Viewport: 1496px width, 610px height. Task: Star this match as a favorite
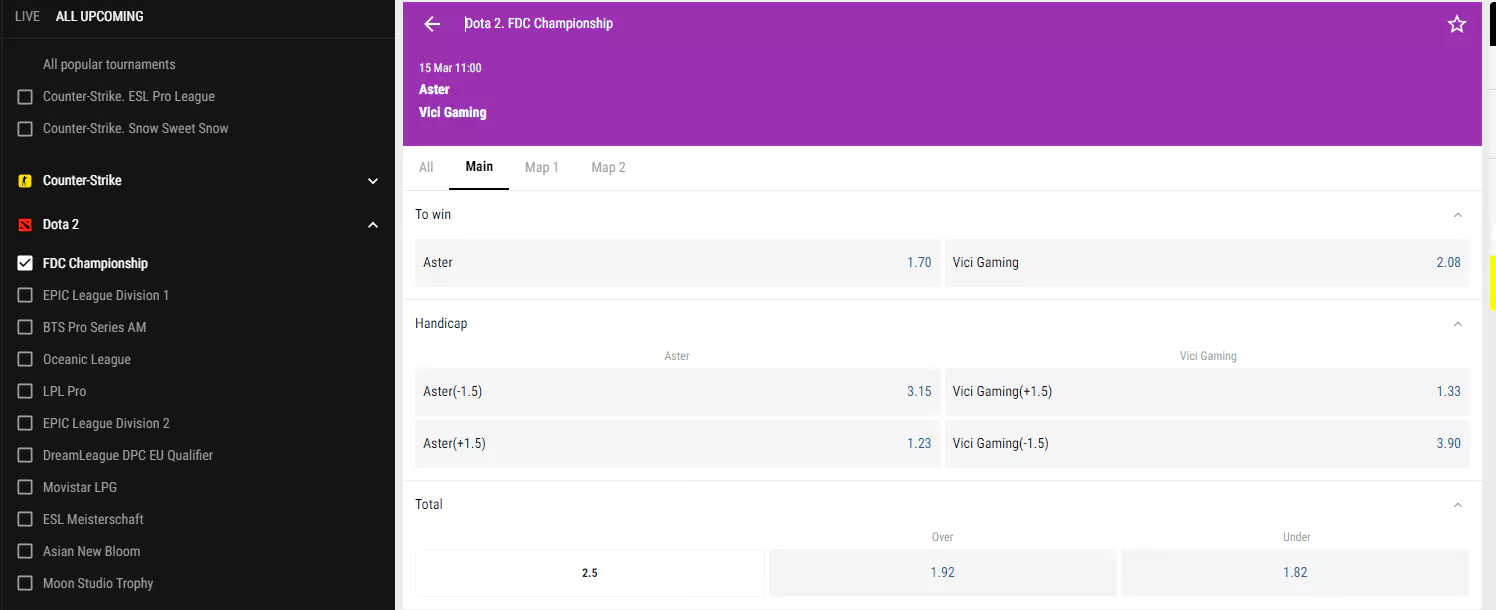tap(1456, 24)
